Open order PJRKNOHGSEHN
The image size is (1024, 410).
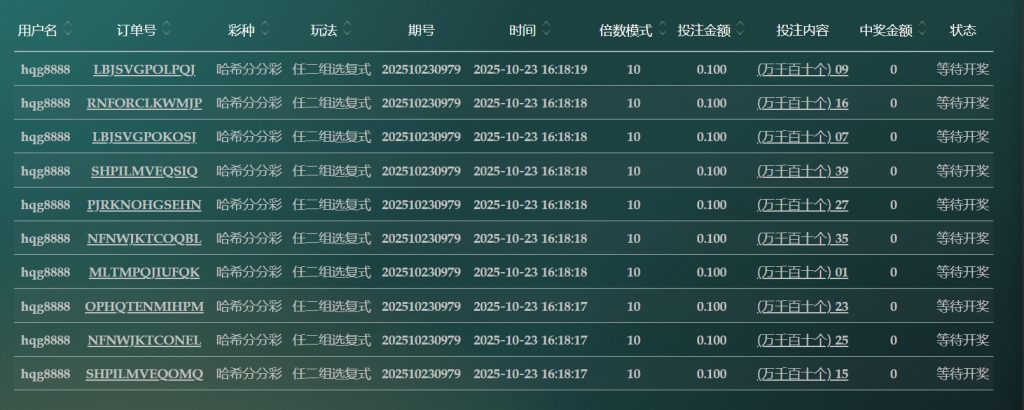(144, 205)
